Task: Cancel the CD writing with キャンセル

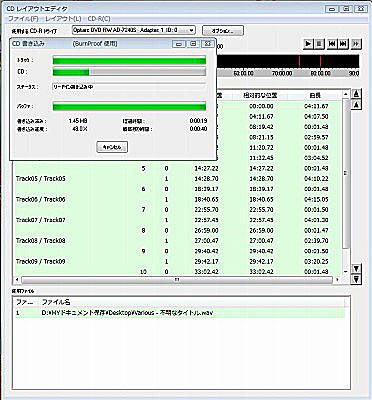Action: [112, 147]
